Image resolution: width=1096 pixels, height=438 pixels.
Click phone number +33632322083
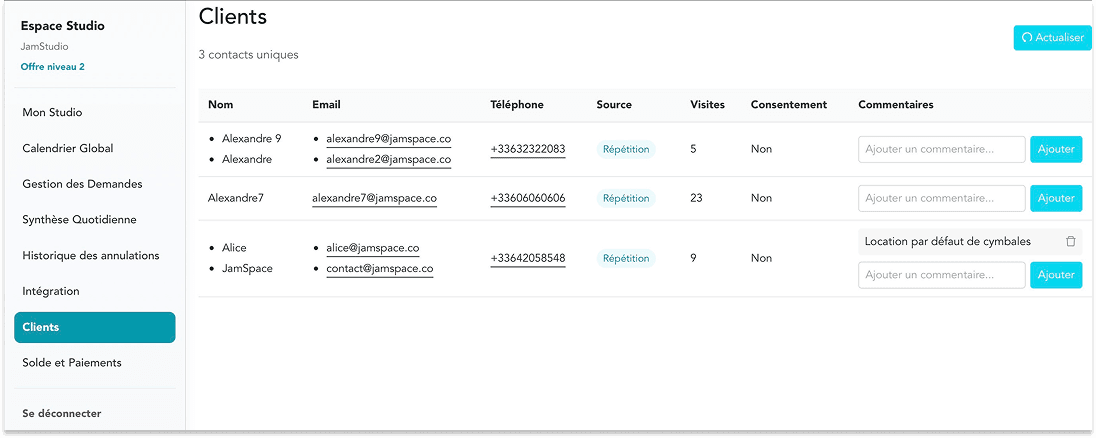tap(528, 149)
